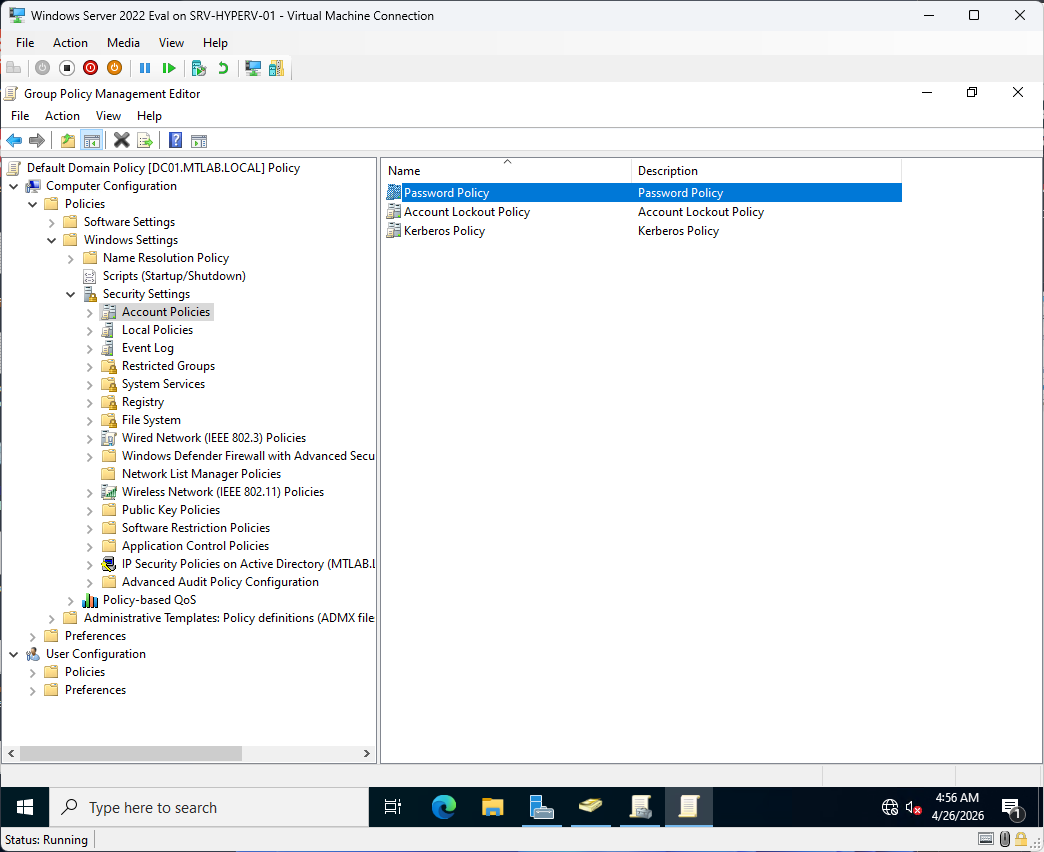Viewport: 1044px width, 852px height.
Task: Click the Revert green arrow icon
Action: 223,68
